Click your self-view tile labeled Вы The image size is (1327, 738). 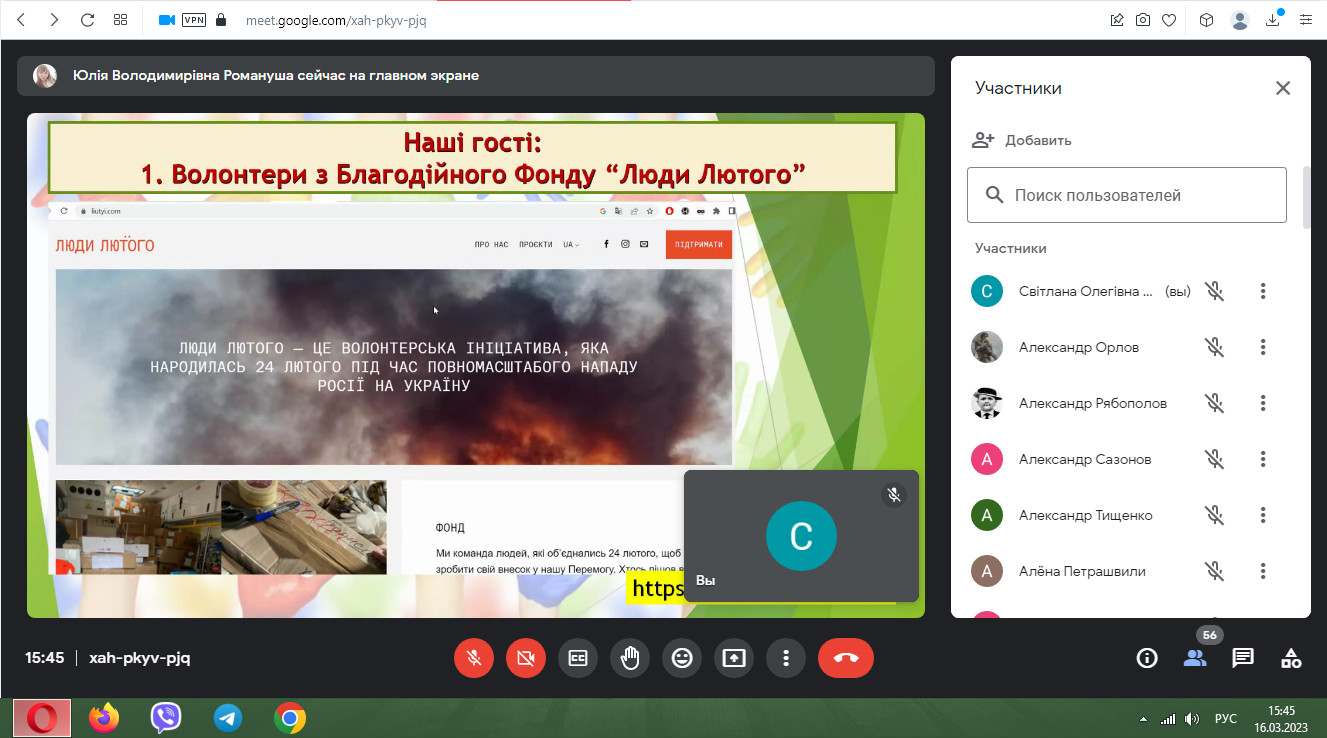click(801, 536)
